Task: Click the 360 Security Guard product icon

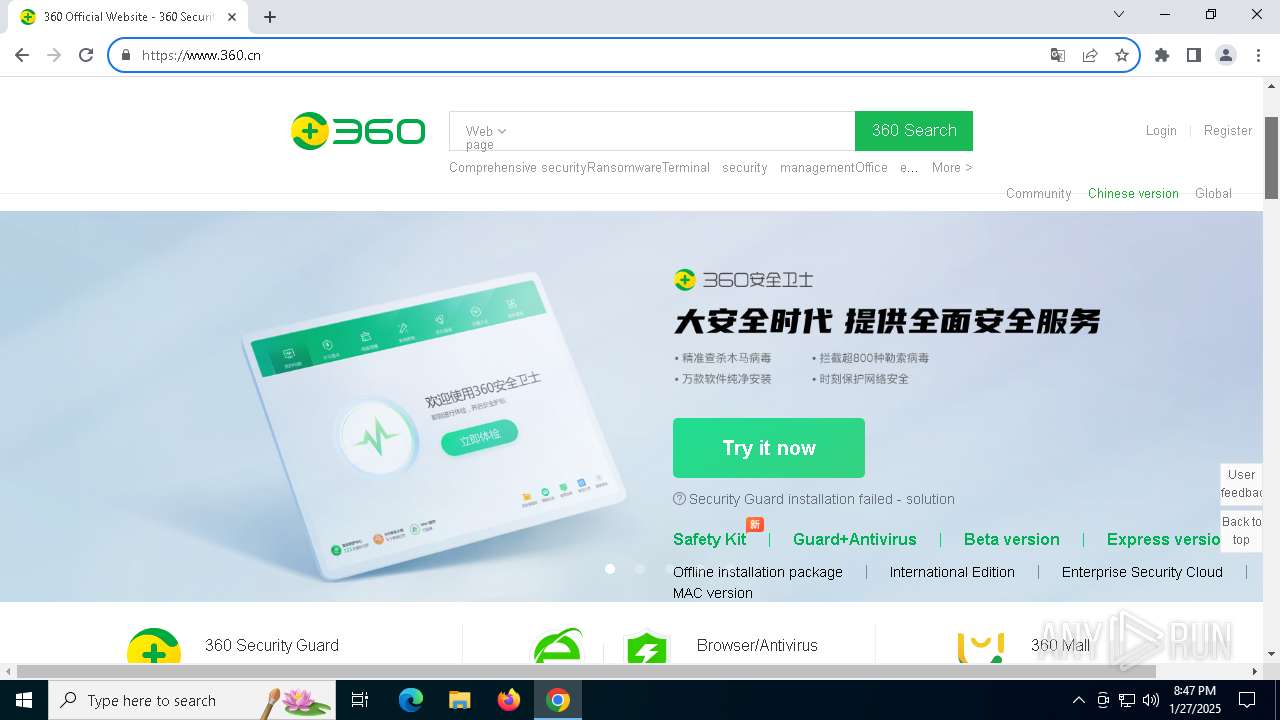Action: (154, 647)
